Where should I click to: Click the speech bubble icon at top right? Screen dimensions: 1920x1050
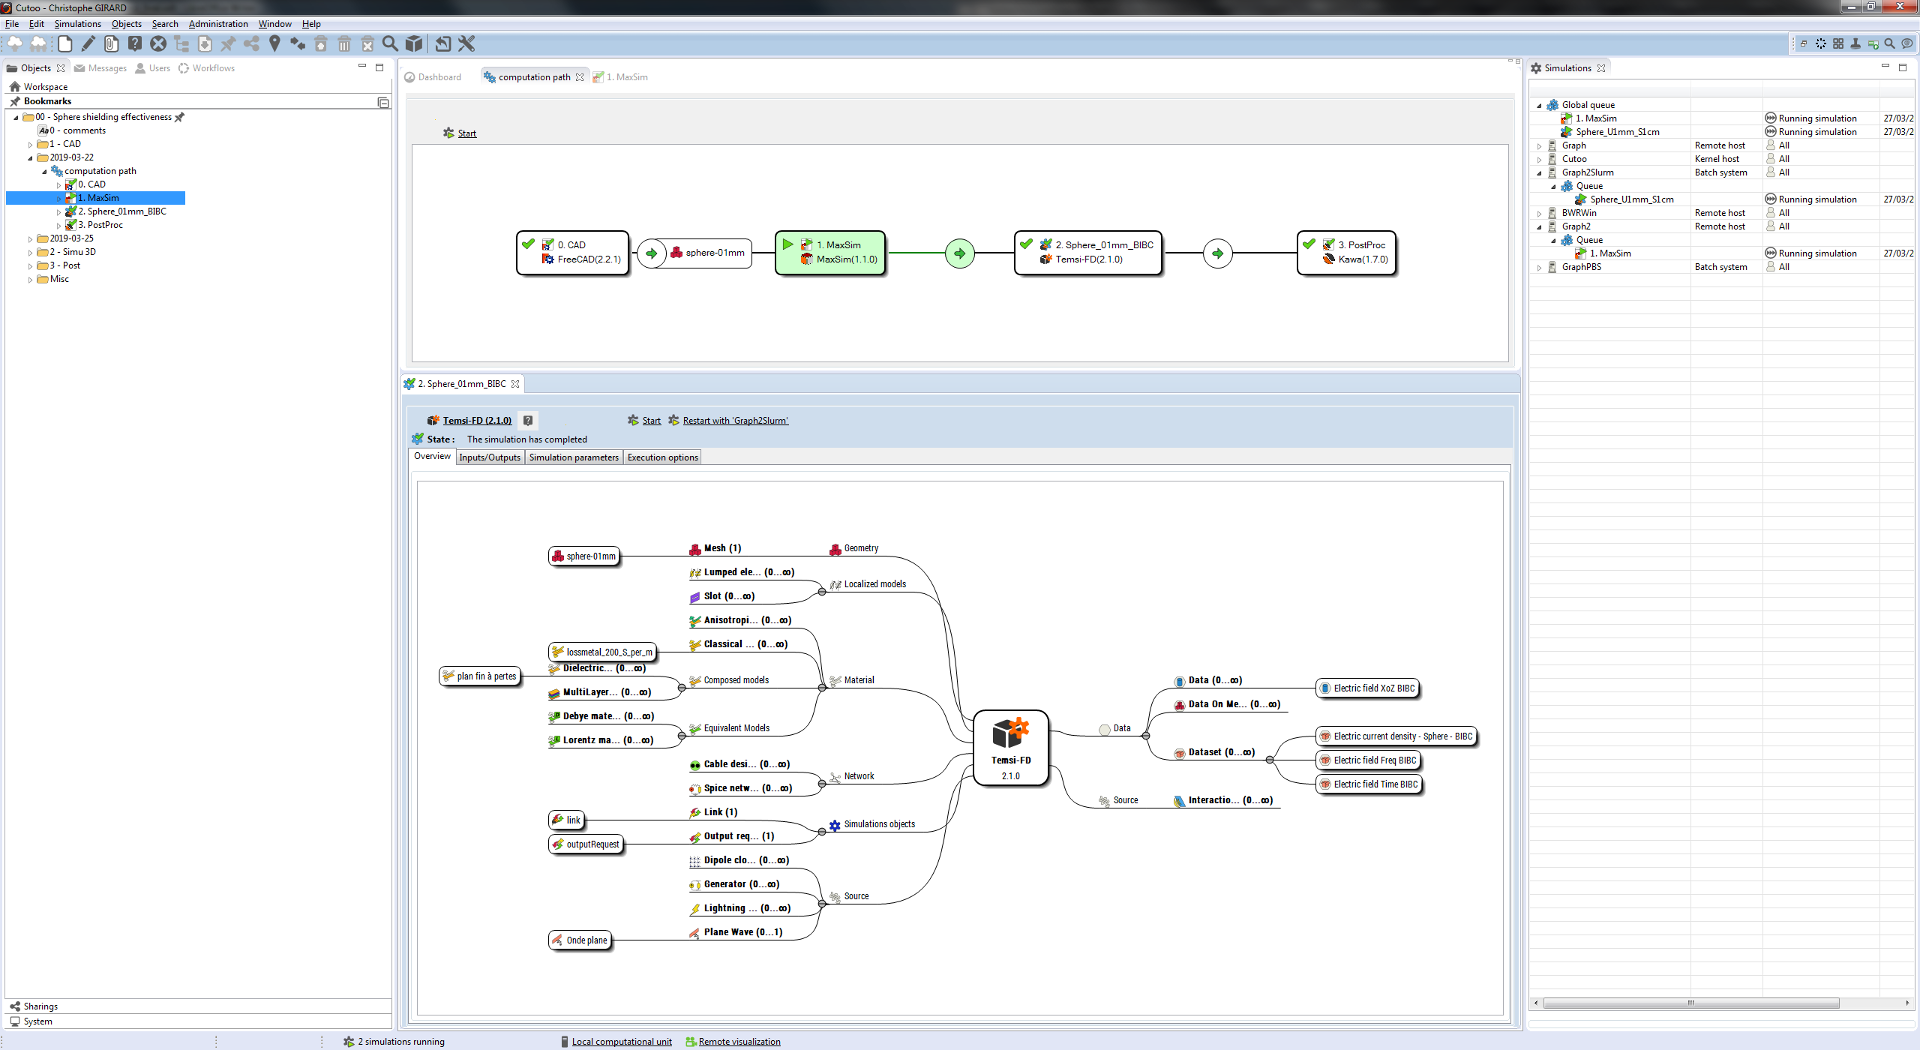point(1907,44)
